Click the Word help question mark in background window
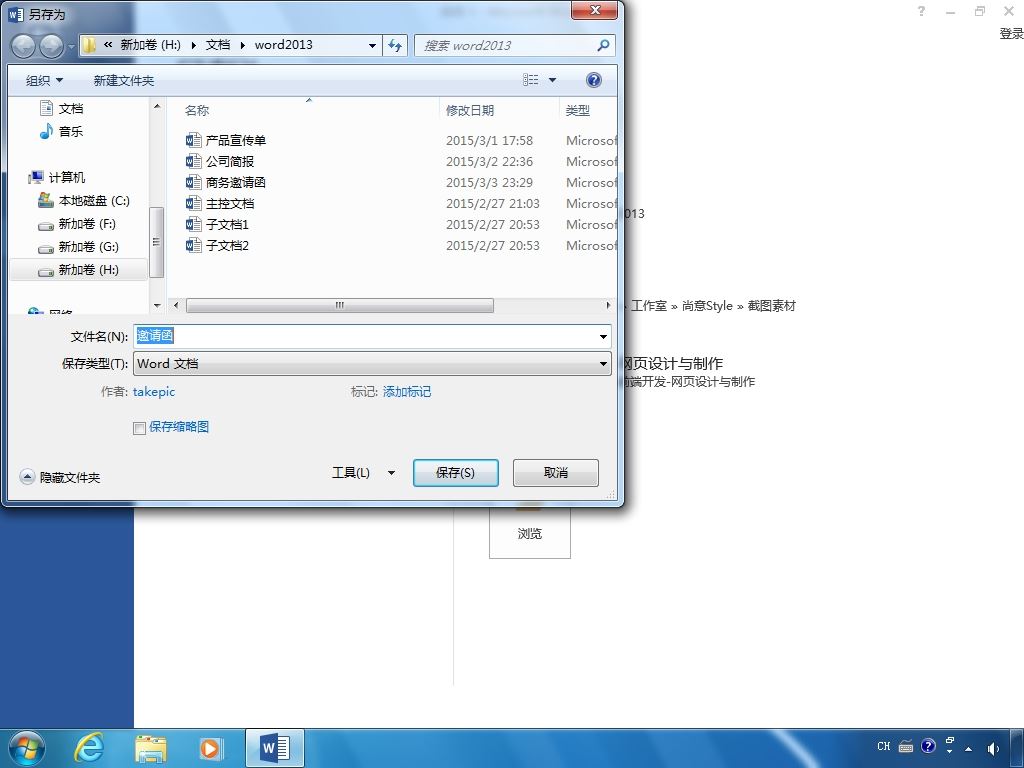The image size is (1024, 768). click(921, 11)
